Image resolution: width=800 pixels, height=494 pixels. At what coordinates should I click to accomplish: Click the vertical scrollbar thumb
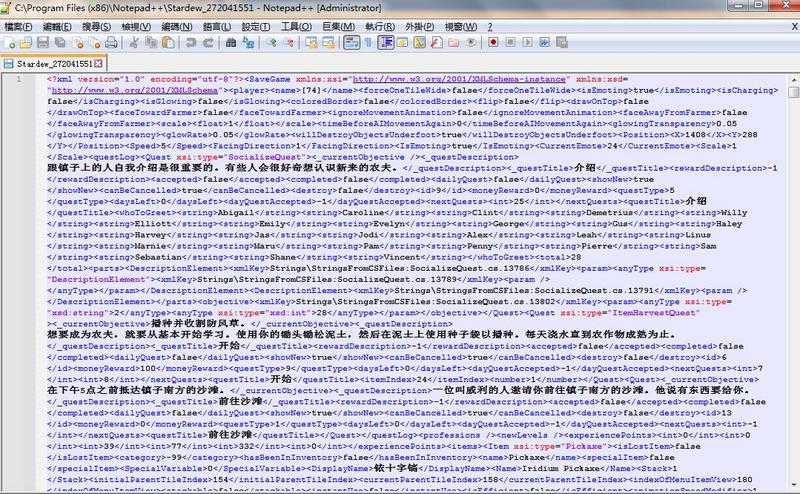pyautogui.click(x=794, y=92)
